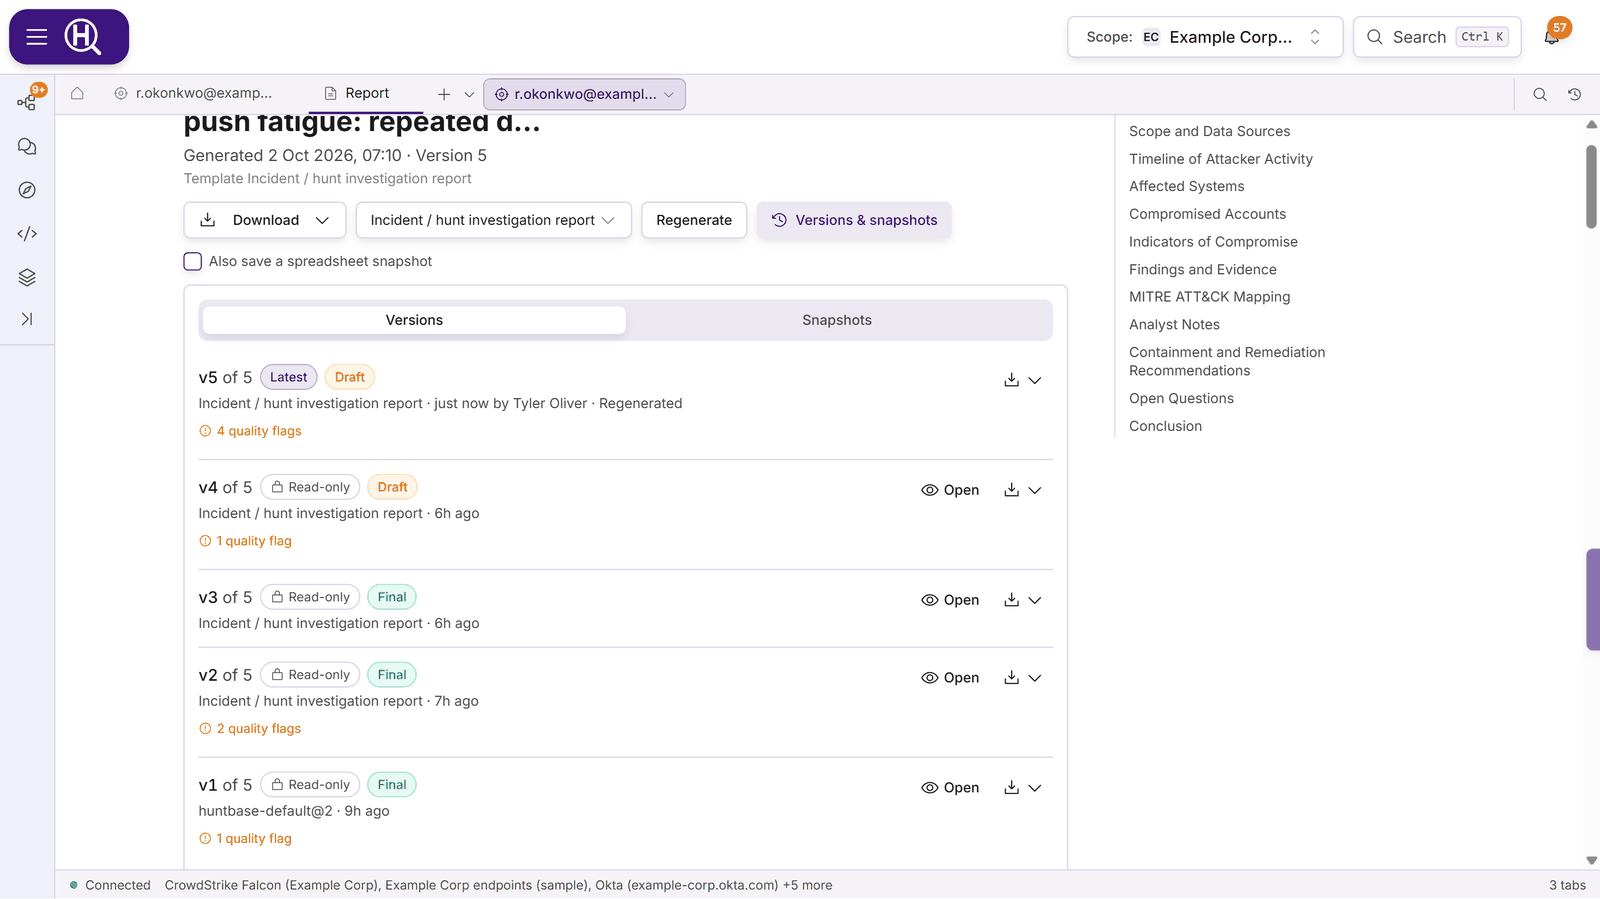The height and width of the screenshot is (899, 1600).
Task: Download version v5 of 5
Action: 1011,380
